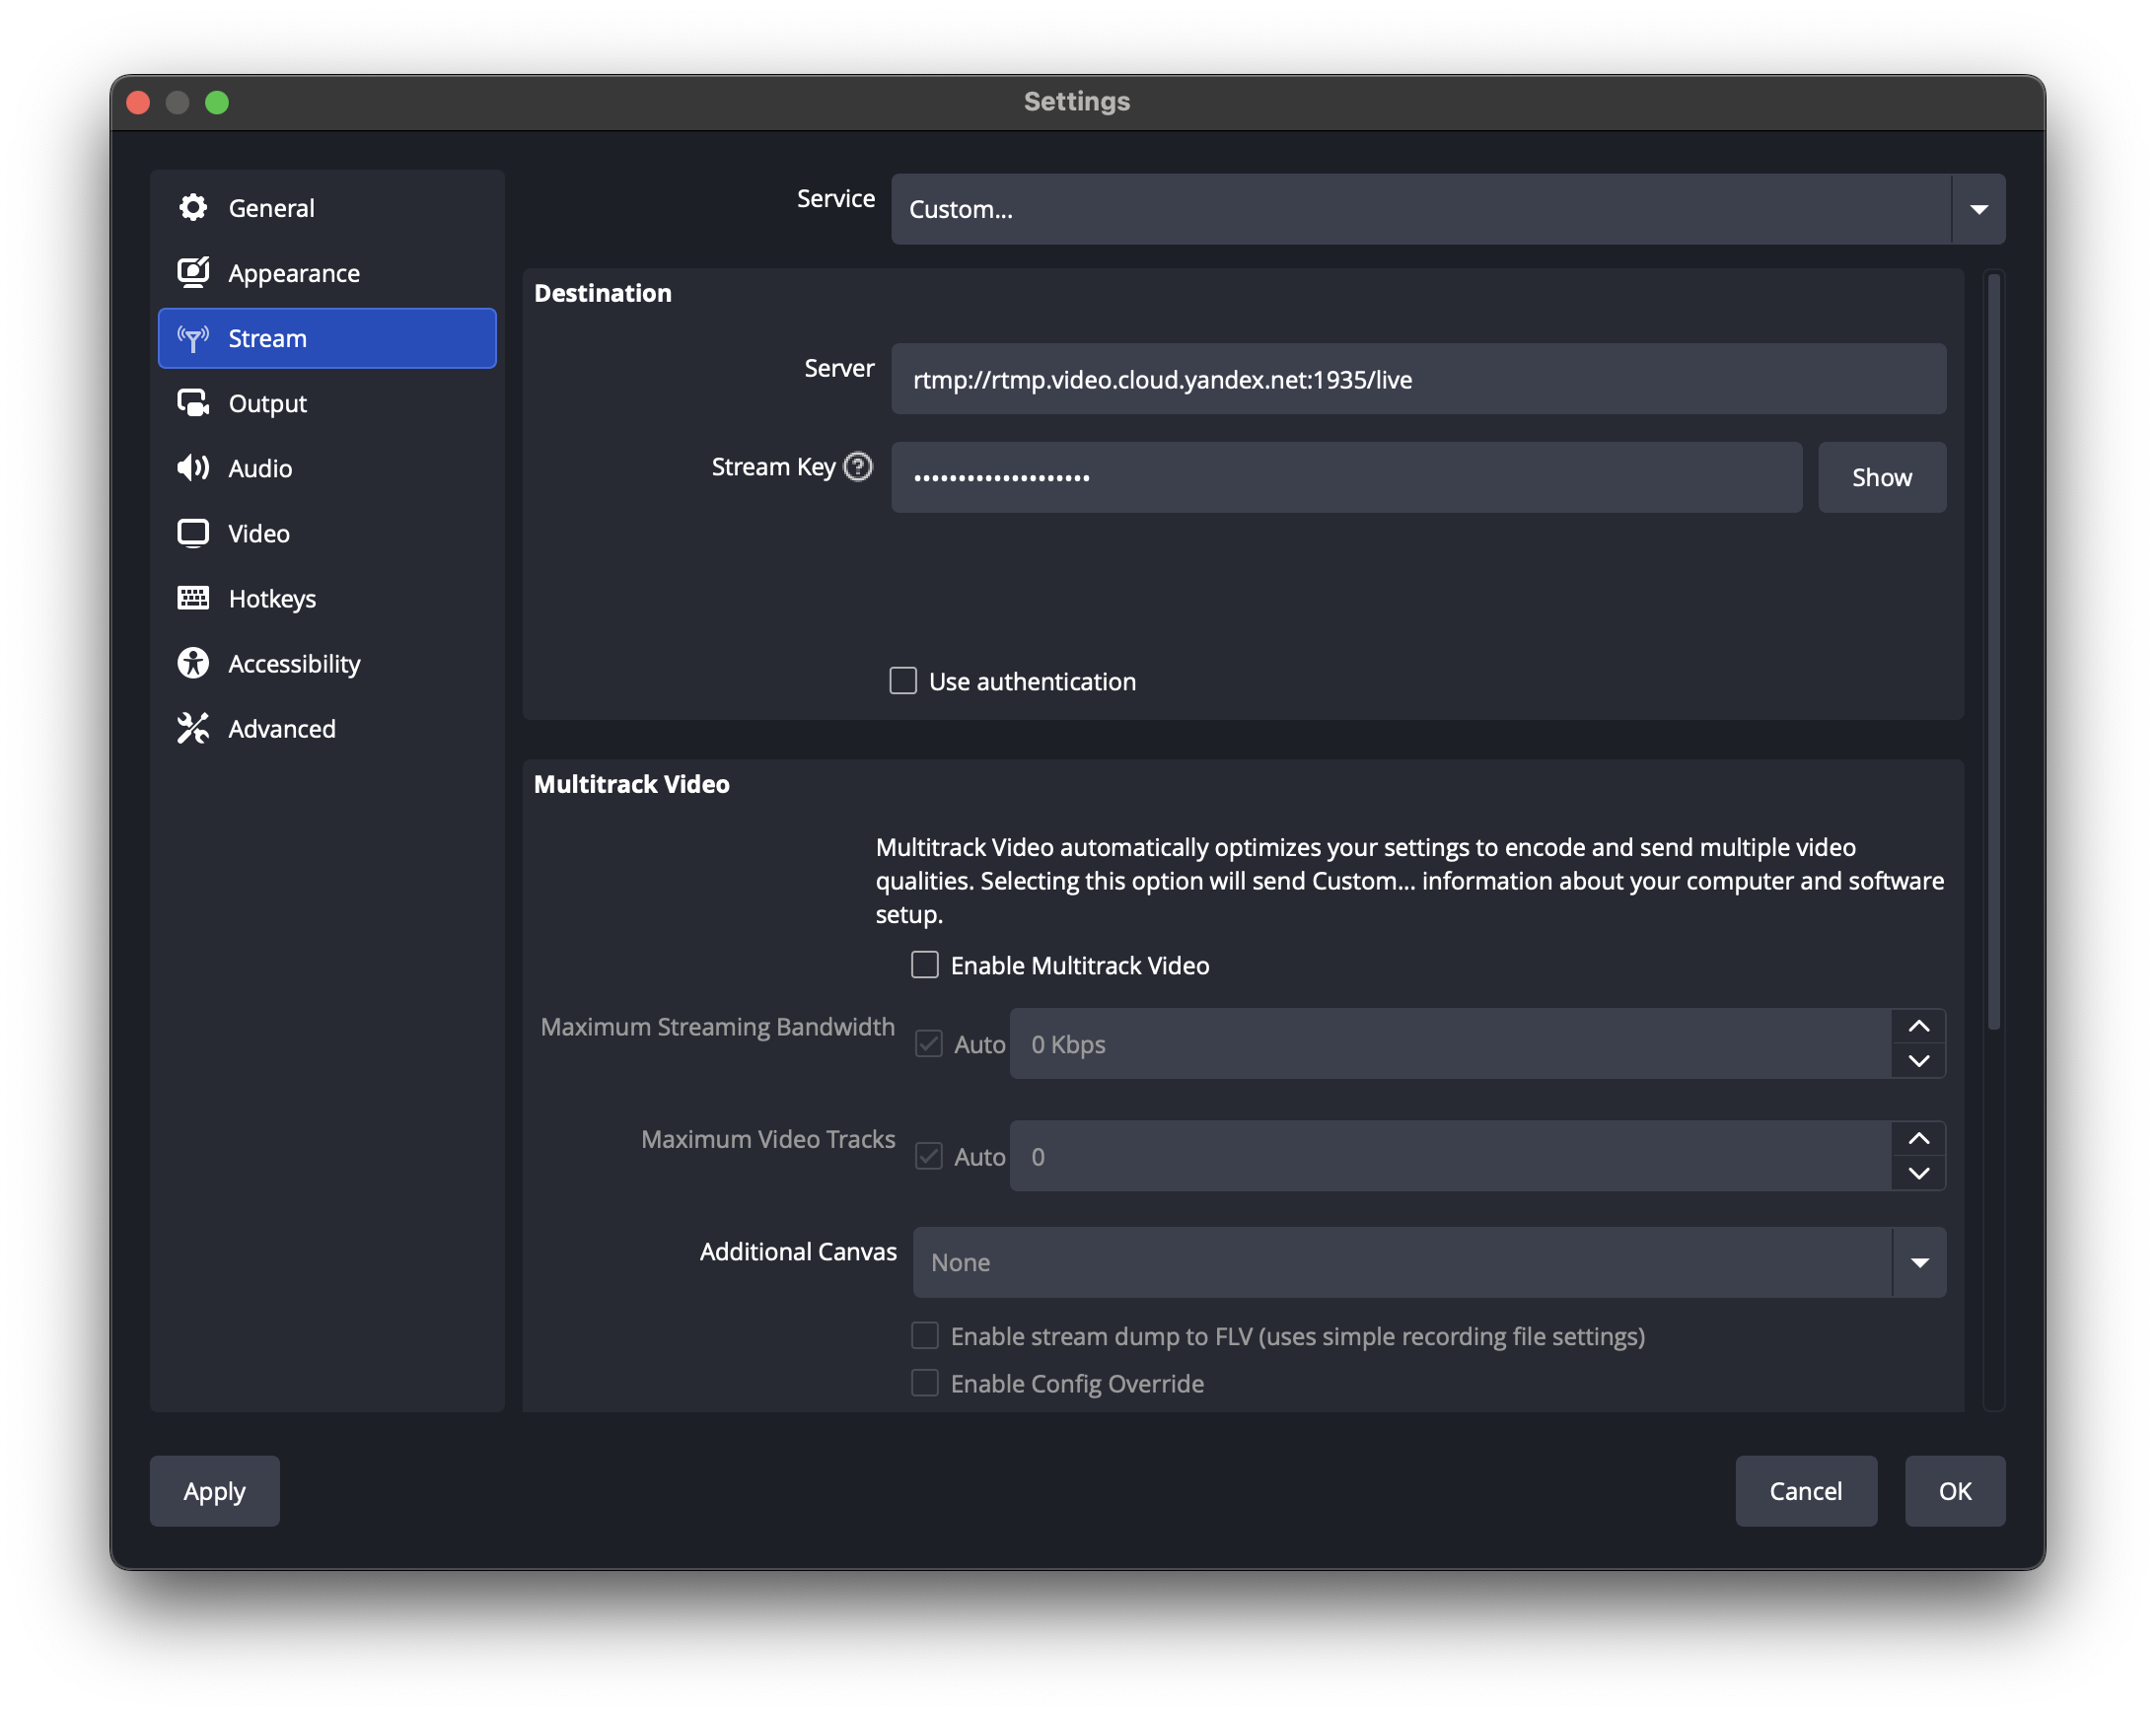The width and height of the screenshot is (2156, 1716).
Task: Click the Advanced tools icon
Action: 193,728
